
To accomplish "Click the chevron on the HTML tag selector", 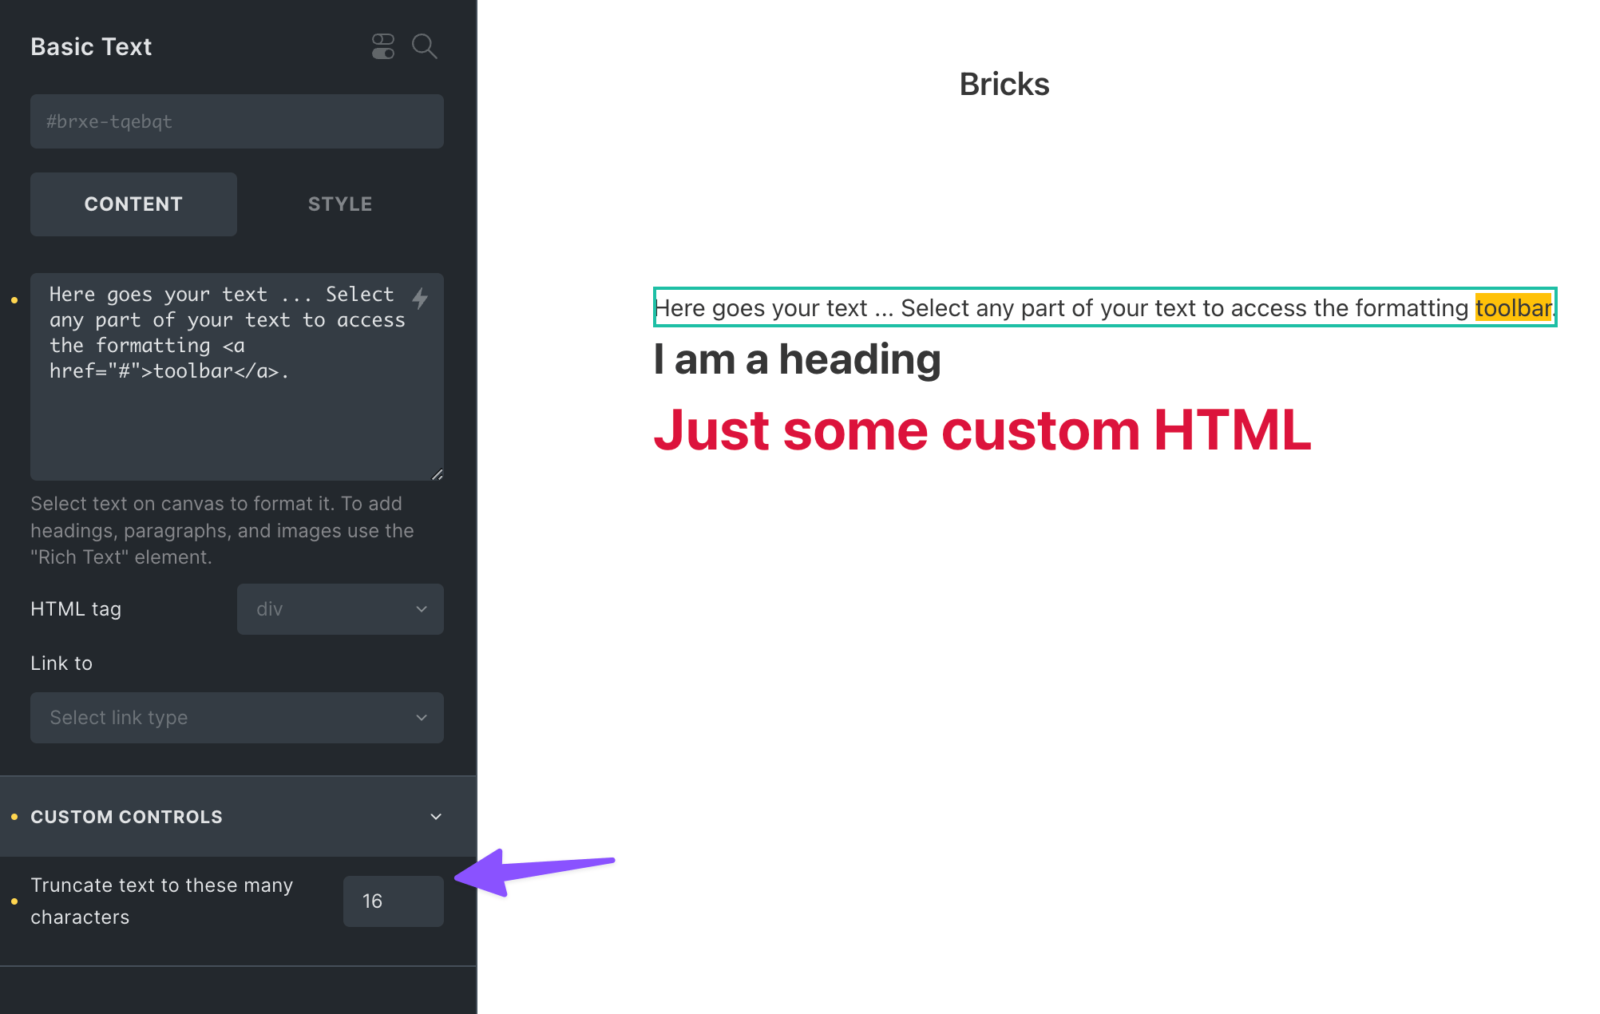I will (421, 609).
